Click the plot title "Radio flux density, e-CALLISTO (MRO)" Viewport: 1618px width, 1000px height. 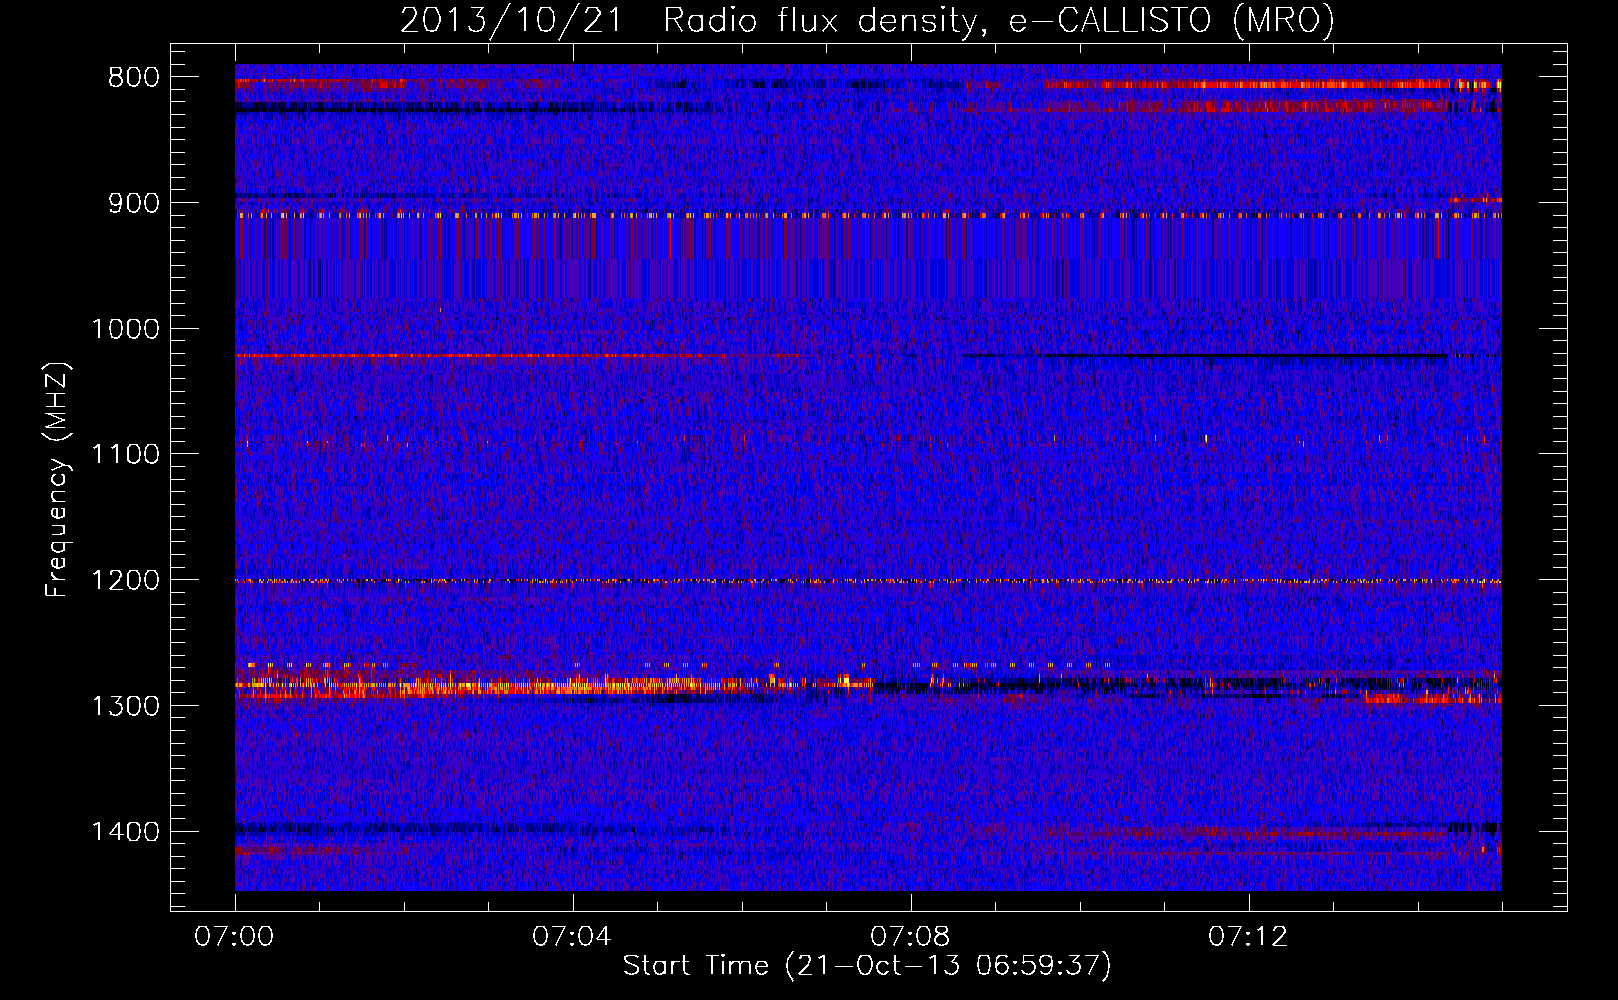999,21
